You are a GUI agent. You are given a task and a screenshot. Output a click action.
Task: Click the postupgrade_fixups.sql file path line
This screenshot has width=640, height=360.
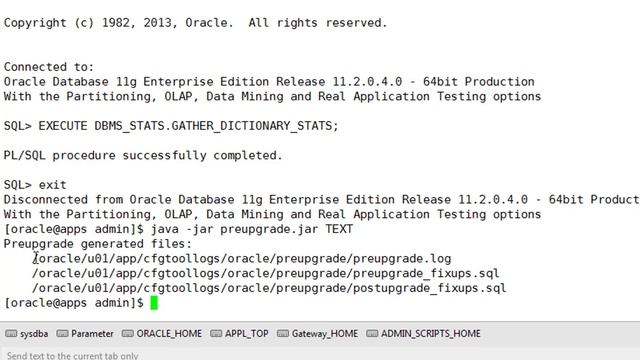(x=269, y=288)
